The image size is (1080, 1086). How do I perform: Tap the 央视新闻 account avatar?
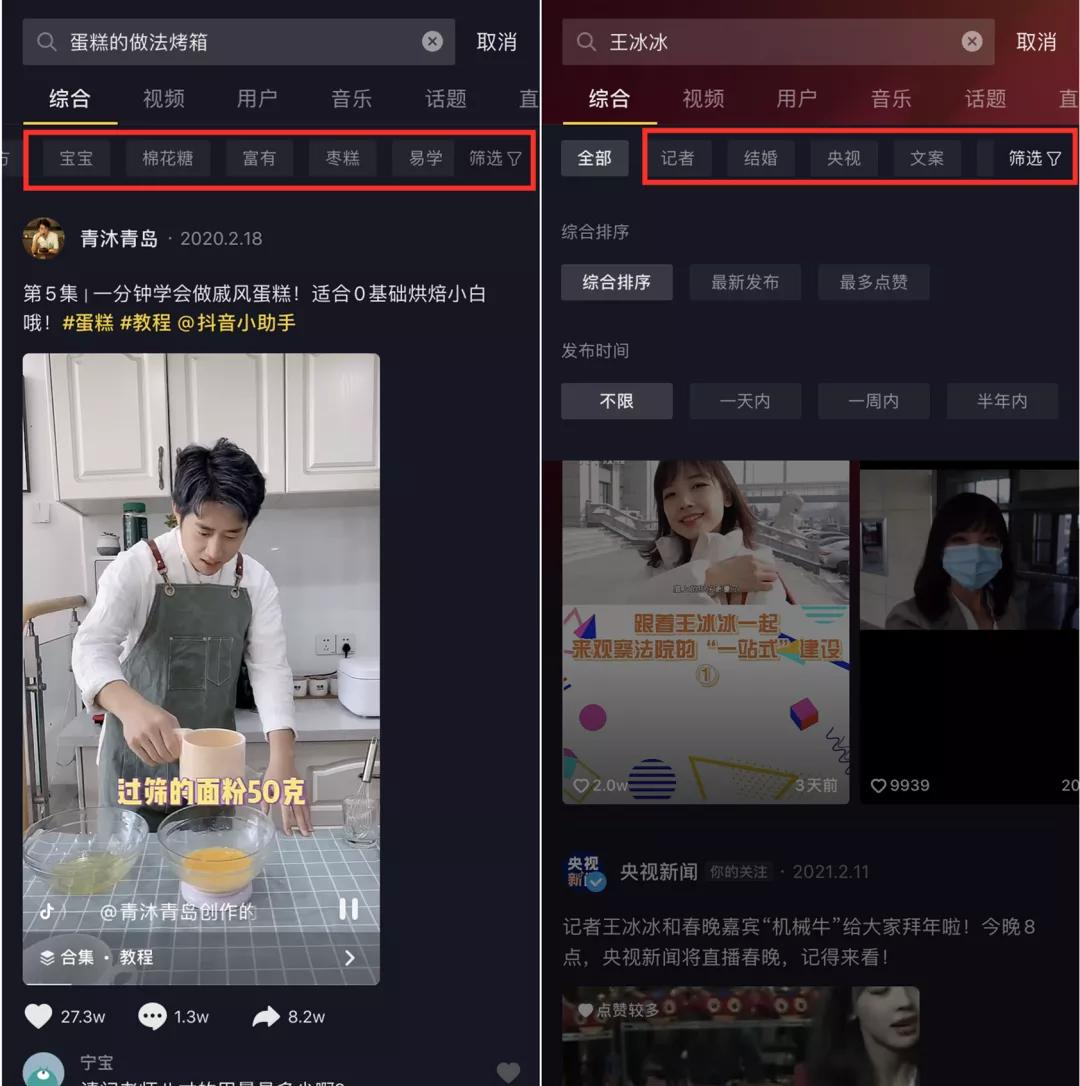click(x=585, y=872)
